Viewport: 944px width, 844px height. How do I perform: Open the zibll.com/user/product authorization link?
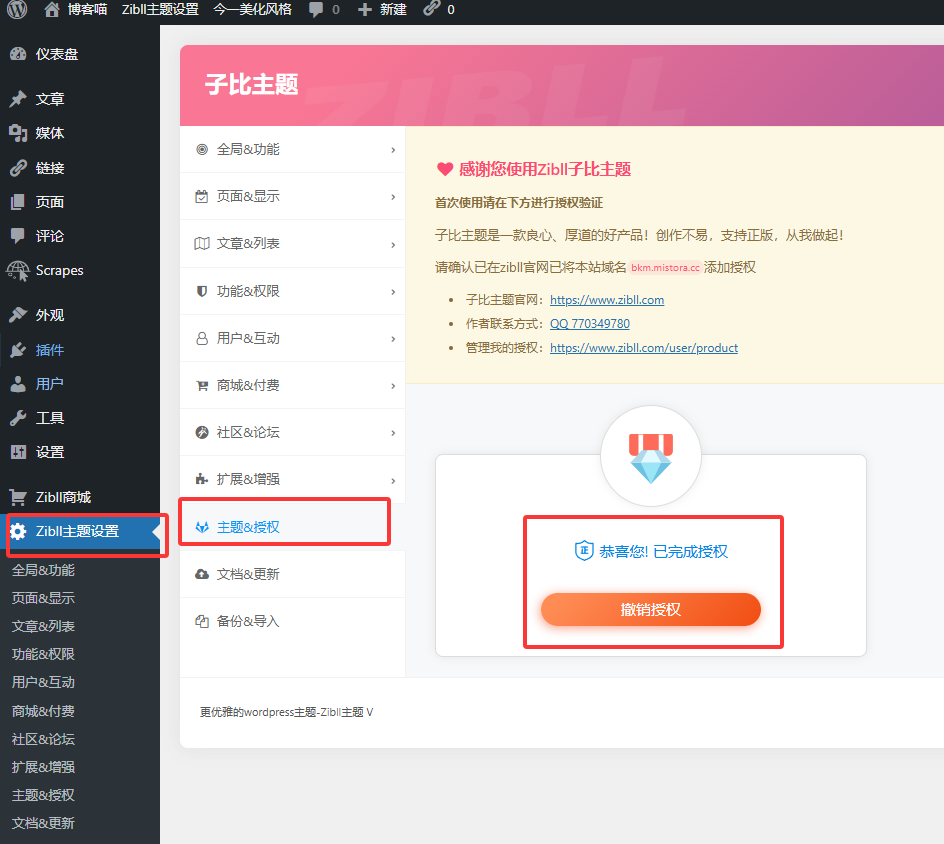644,348
